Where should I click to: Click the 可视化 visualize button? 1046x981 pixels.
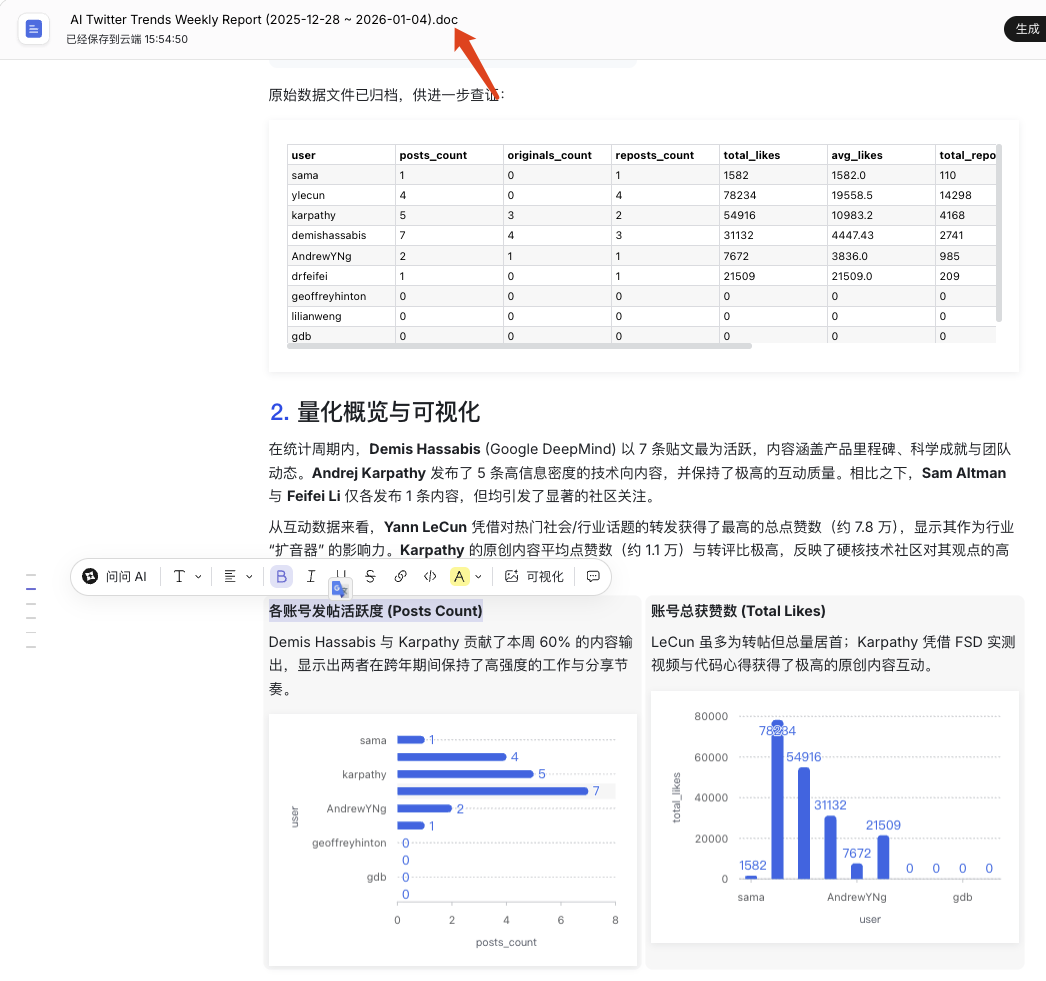click(x=534, y=576)
